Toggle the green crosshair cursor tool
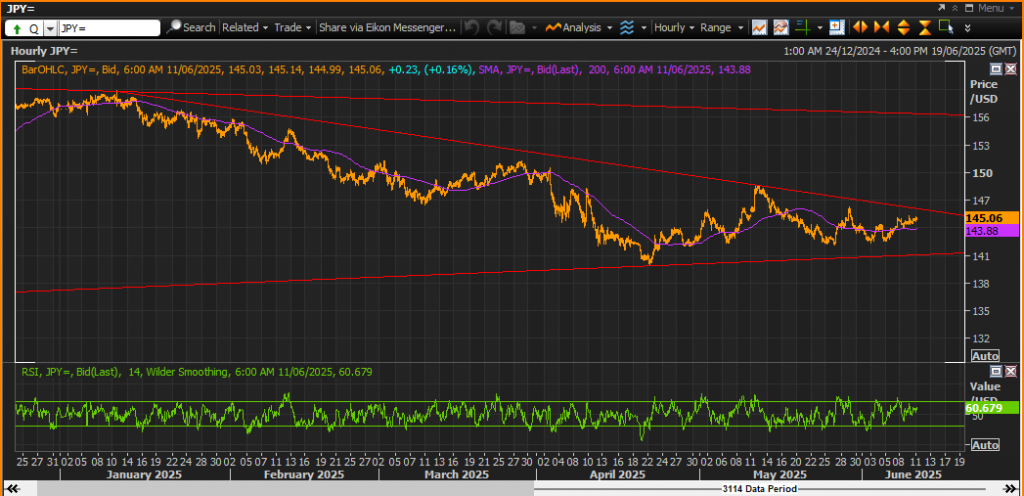Viewport: 1024px width, 496px height. tap(803, 27)
